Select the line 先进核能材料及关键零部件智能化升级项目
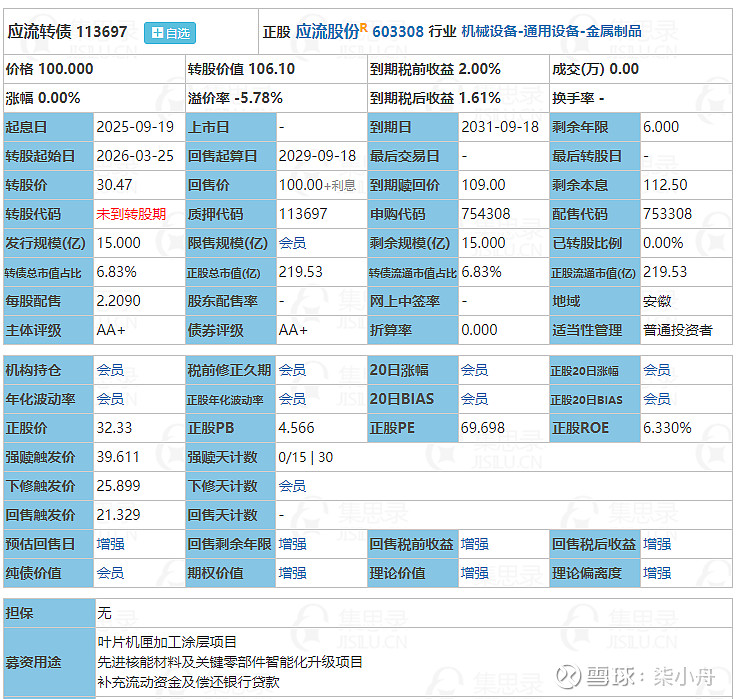Screen dimensions: 737x699 coord(230,662)
